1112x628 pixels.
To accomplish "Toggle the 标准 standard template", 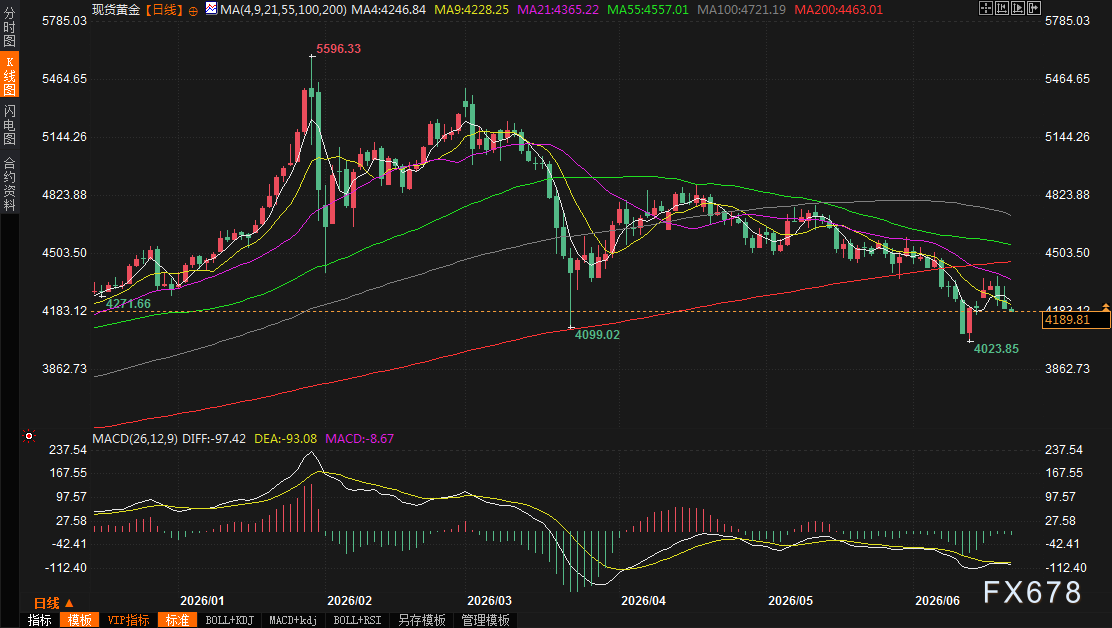I will click(x=177, y=620).
